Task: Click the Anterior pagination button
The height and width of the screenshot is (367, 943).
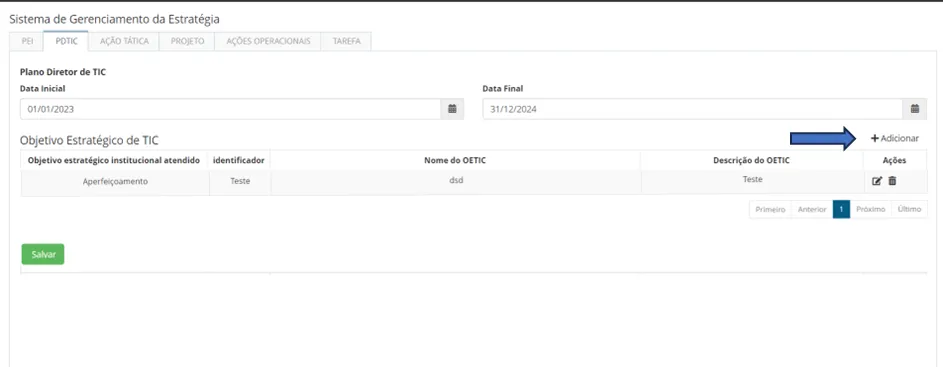Action: 812,209
